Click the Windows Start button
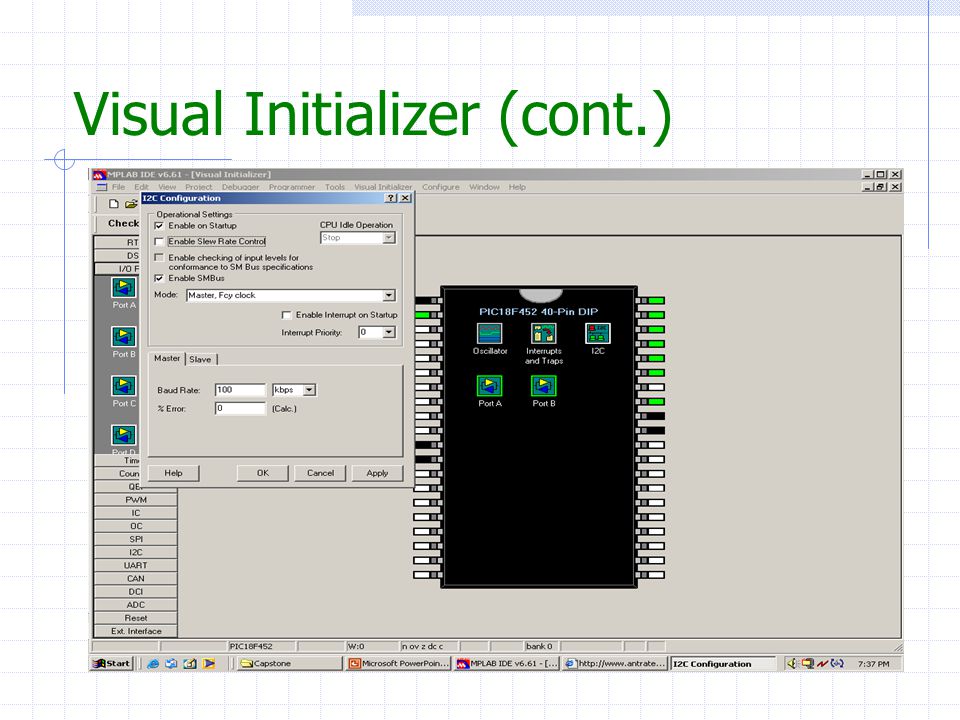Screen dimensions: 960x720 point(111,663)
